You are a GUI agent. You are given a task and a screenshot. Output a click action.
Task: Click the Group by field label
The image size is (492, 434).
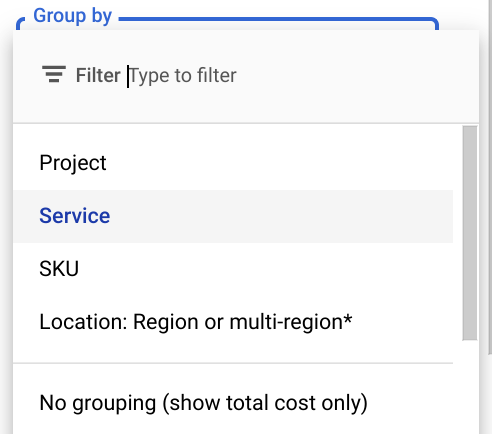tap(72, 16)
